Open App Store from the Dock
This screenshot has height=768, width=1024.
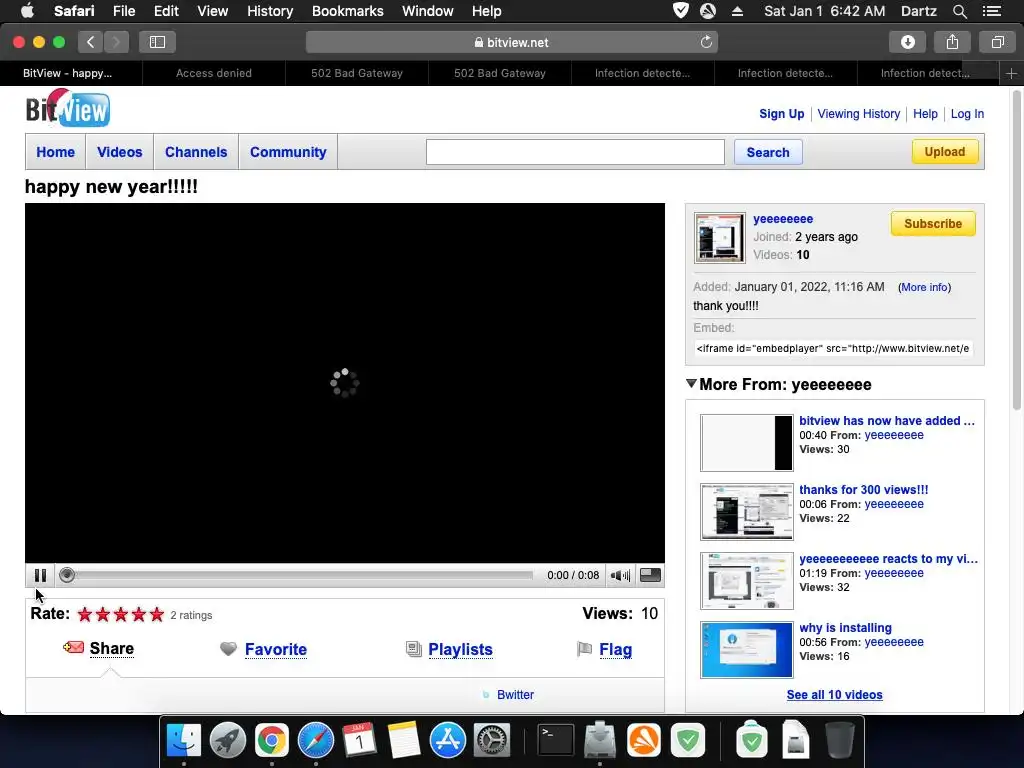[447, 741]
